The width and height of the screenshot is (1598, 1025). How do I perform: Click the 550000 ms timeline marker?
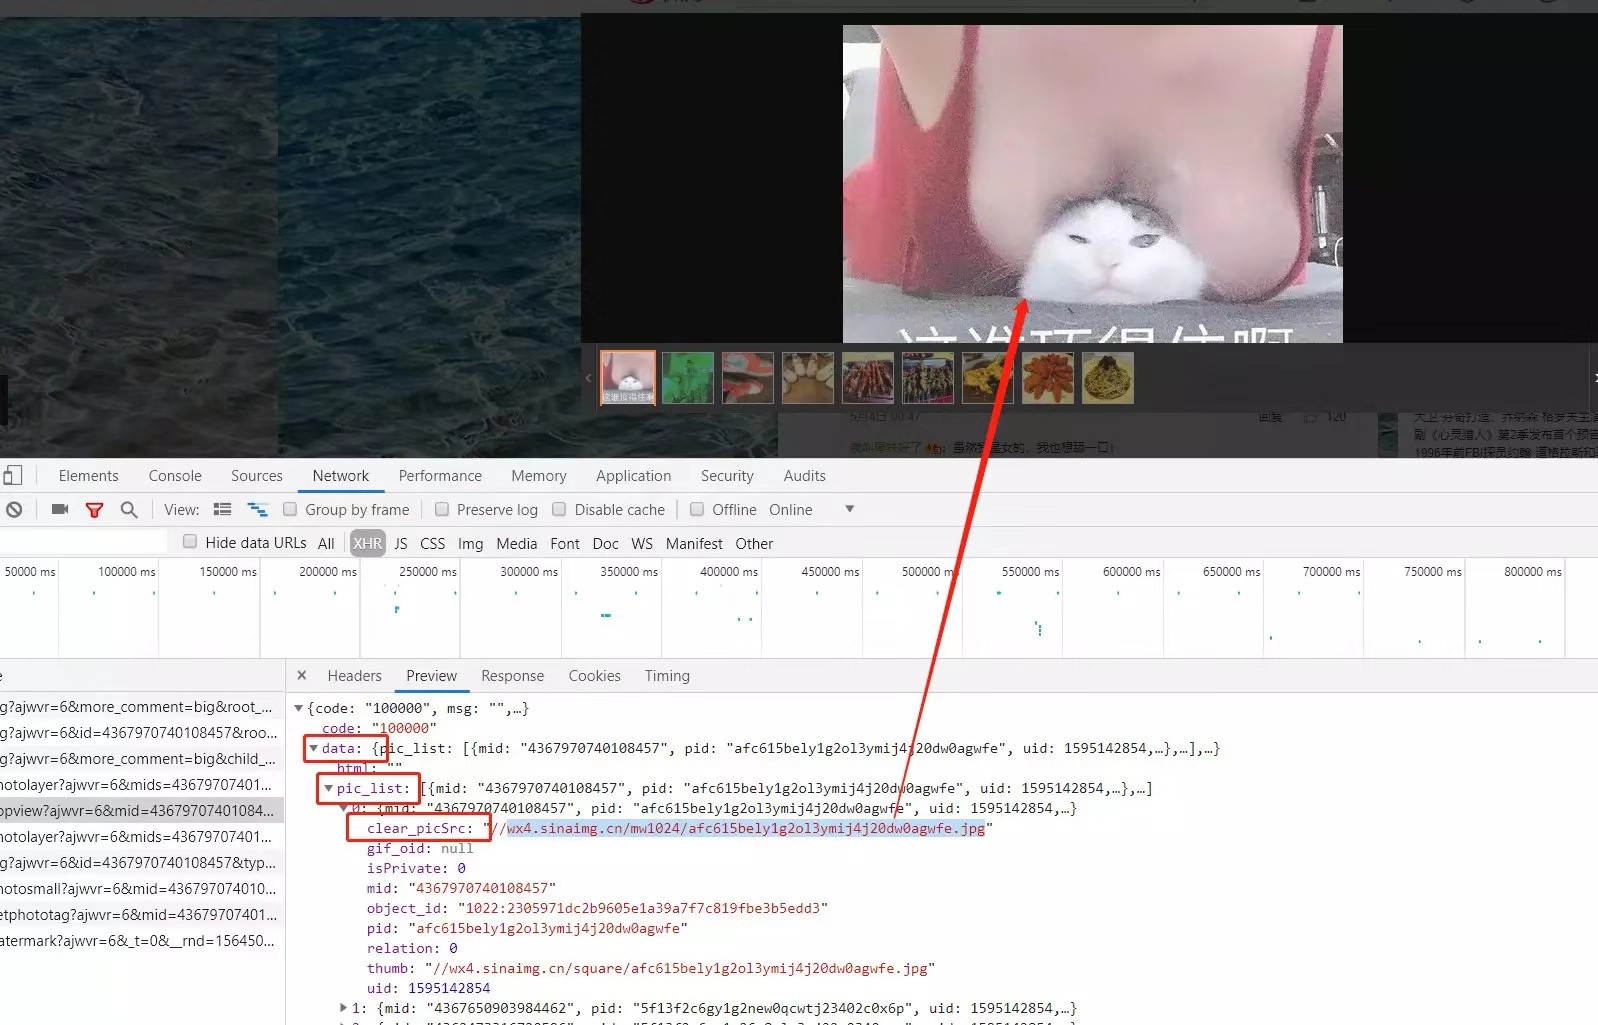(1030, 572)
